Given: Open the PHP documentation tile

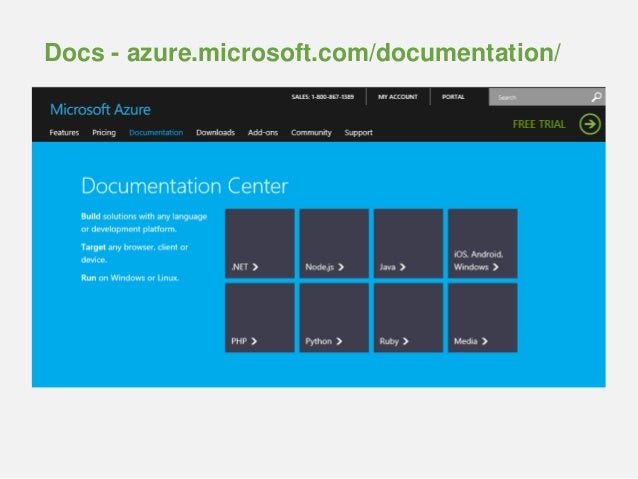Looking at the screenshot, I should point(260,318).
